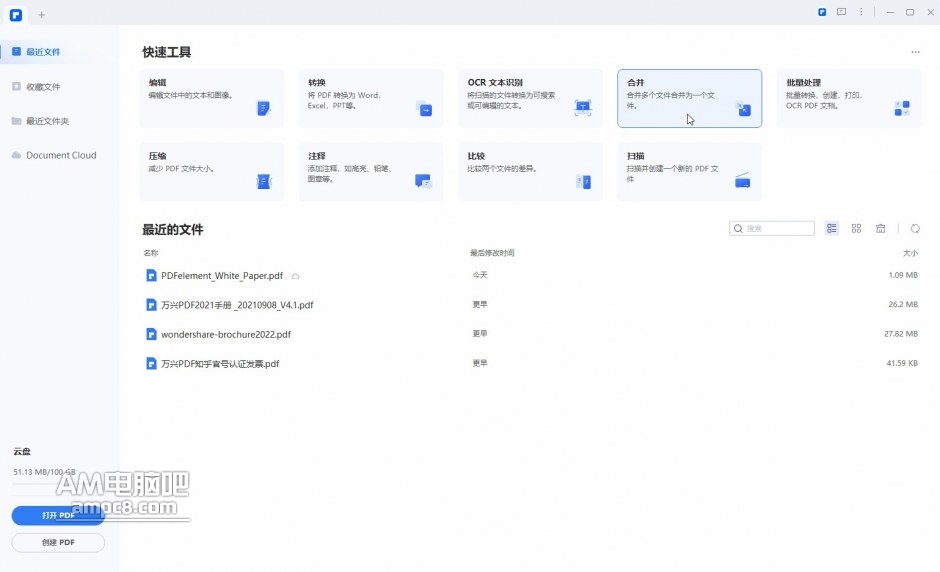Click the 创建 PDF button

point(58,543)
